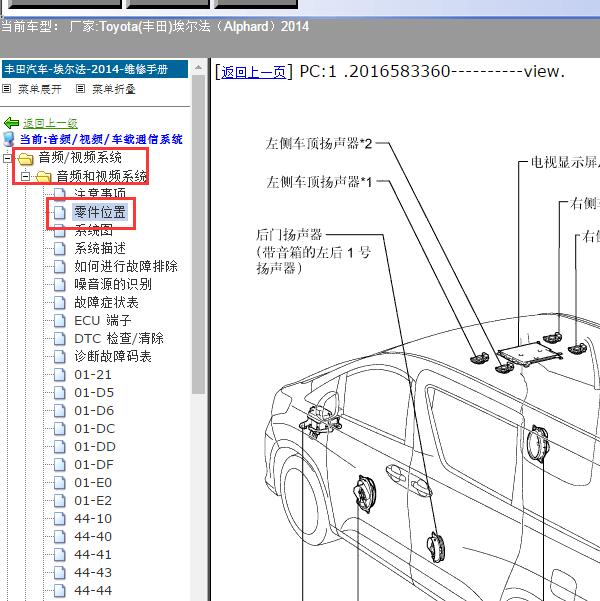Open the 故障症状表 page
The image size is (600, 601).
click(106, 302)
